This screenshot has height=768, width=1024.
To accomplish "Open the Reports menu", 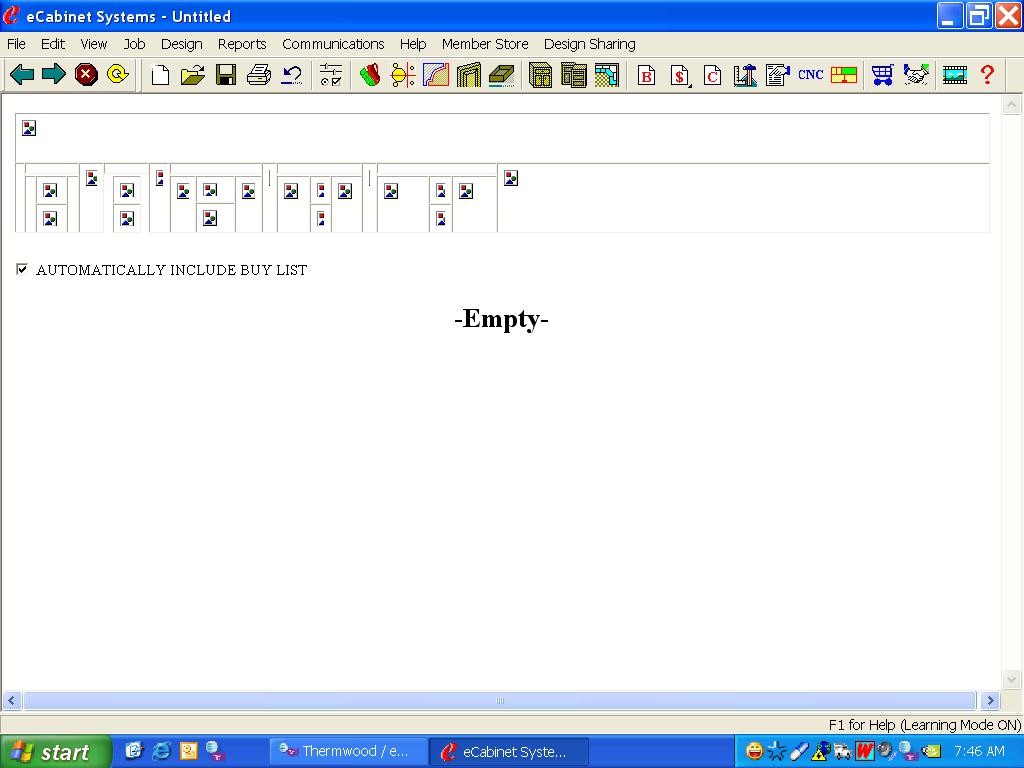I will pos(242,44).
